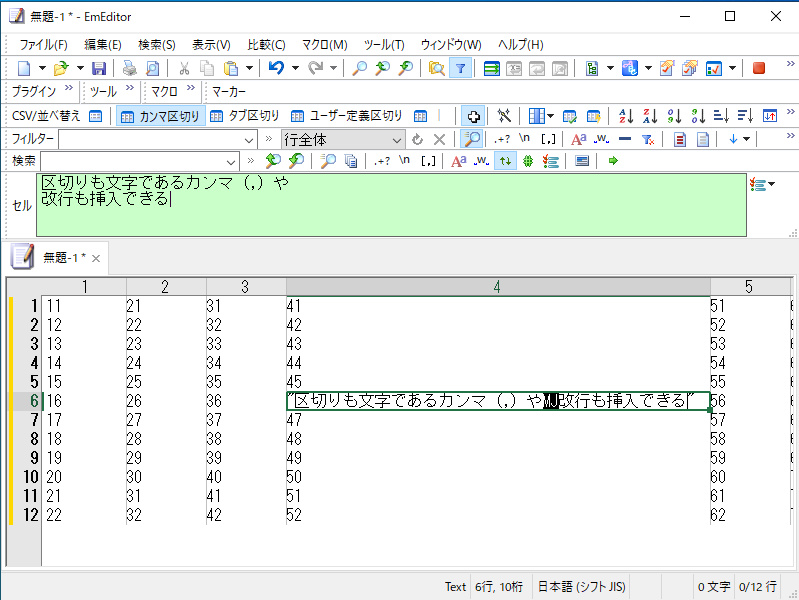Open the ファイル(F) menu

tap(43, 45)
